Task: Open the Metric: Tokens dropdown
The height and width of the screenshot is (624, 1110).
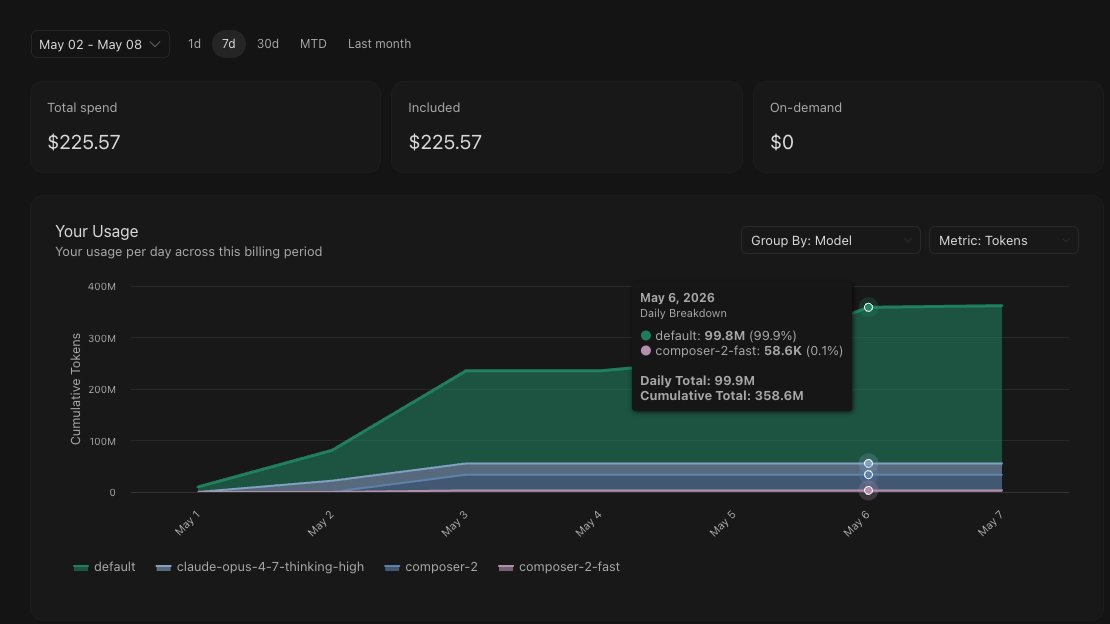Action: (1003, 240)
